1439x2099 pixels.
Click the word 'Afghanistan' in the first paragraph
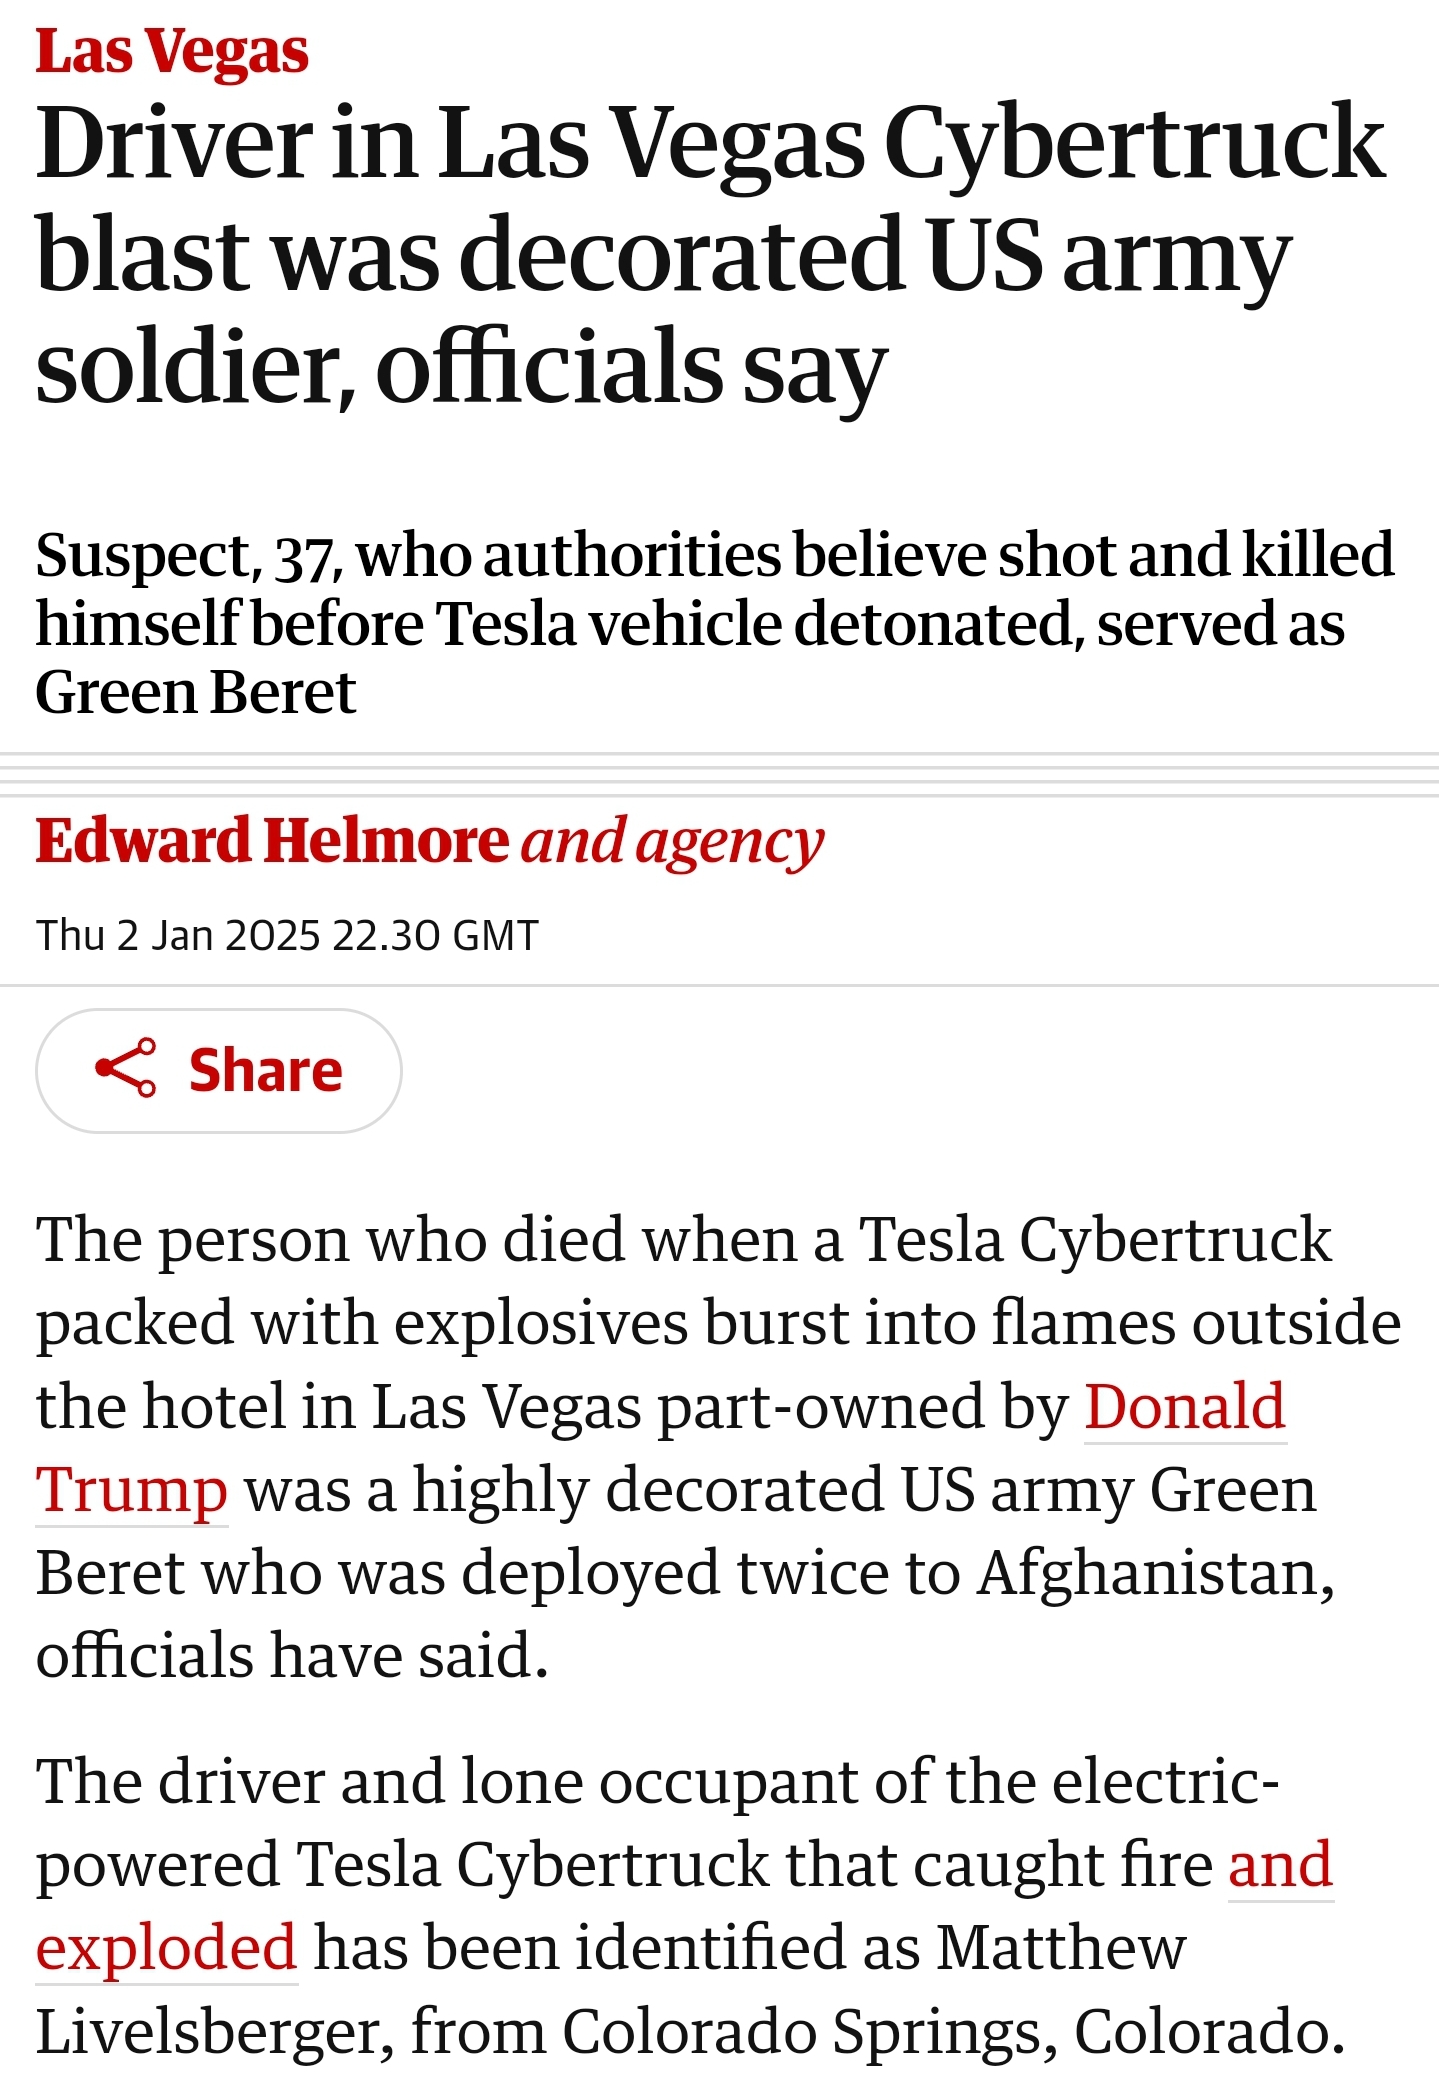pos(1155,1572)
